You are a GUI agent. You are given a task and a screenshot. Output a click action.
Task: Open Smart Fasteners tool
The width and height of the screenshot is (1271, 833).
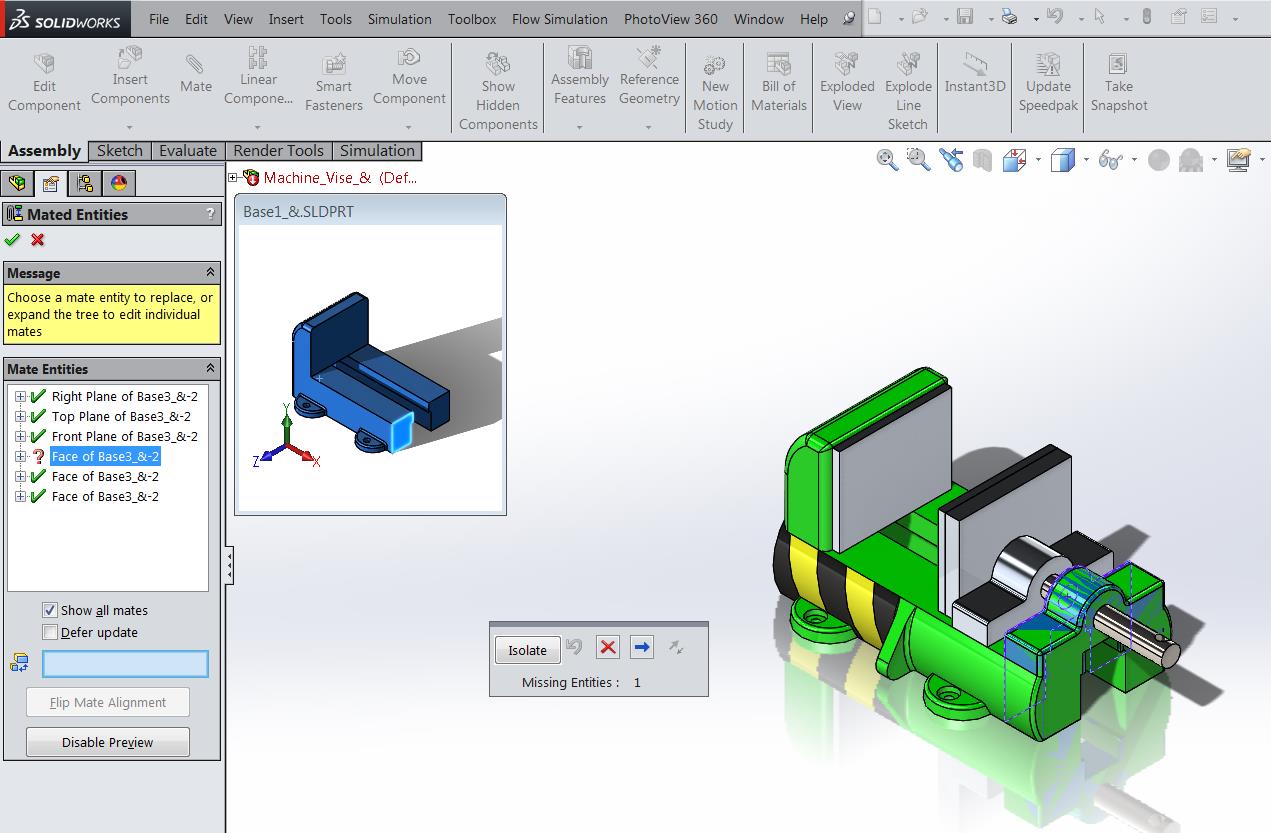tap(333, 65)
